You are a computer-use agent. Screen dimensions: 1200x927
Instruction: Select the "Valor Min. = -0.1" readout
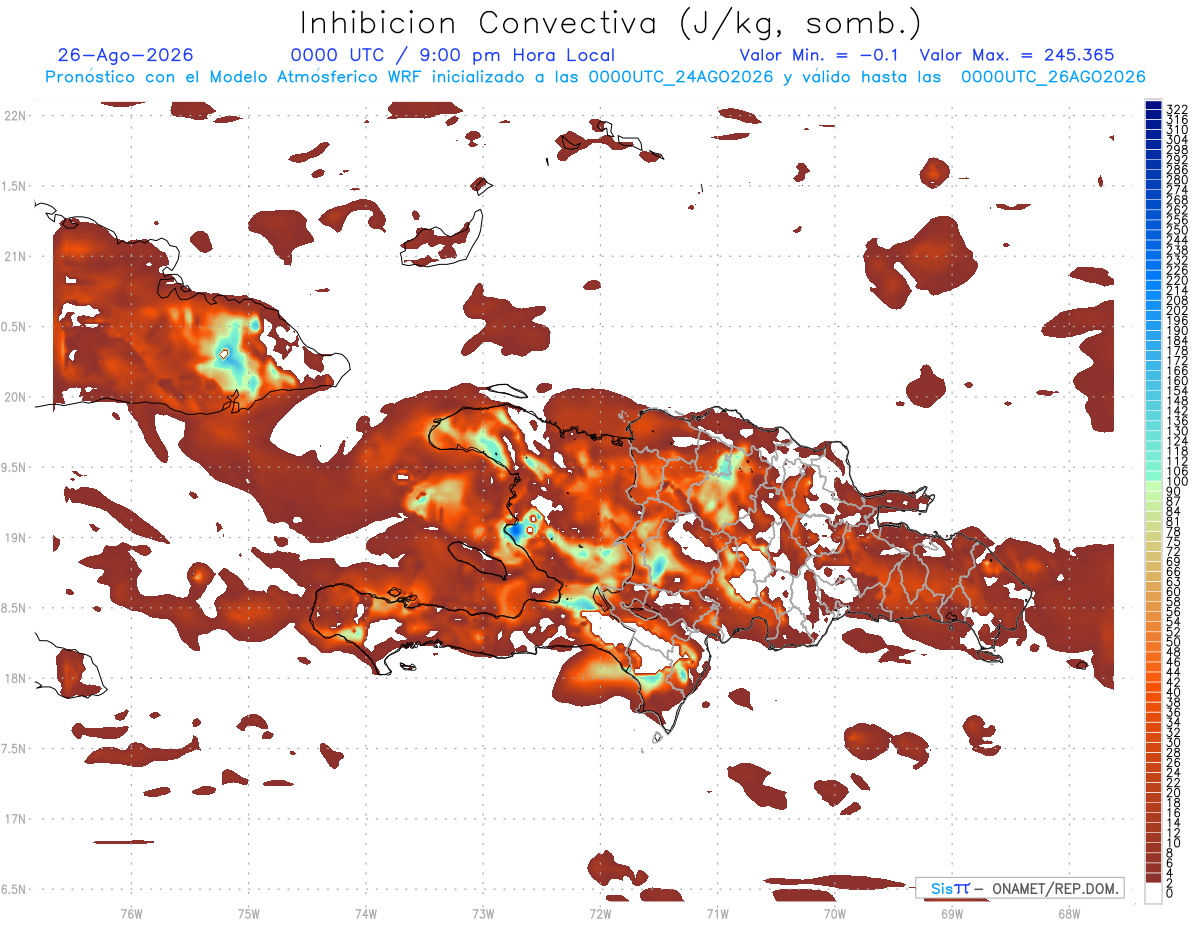(821, 55)
